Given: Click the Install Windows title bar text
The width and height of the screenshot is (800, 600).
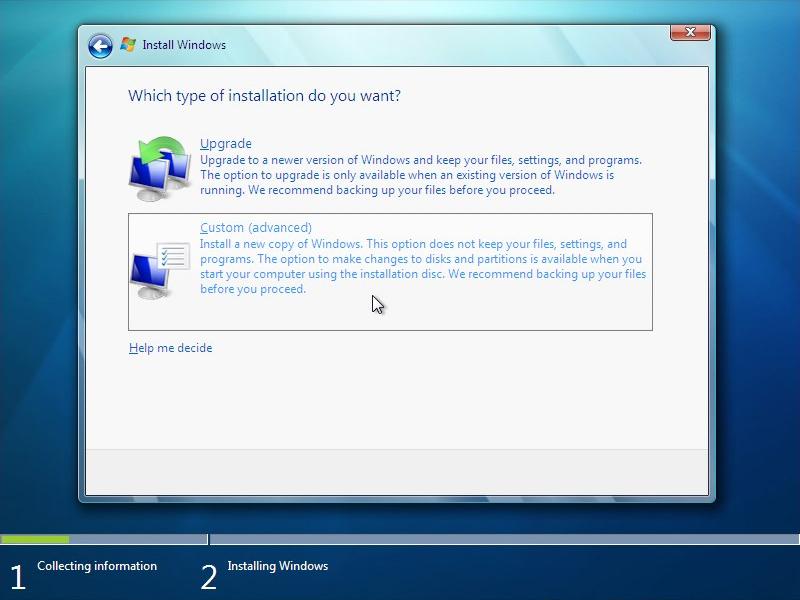Looking at the screenshot, I should pyautogui.click(x=186, y=44).
